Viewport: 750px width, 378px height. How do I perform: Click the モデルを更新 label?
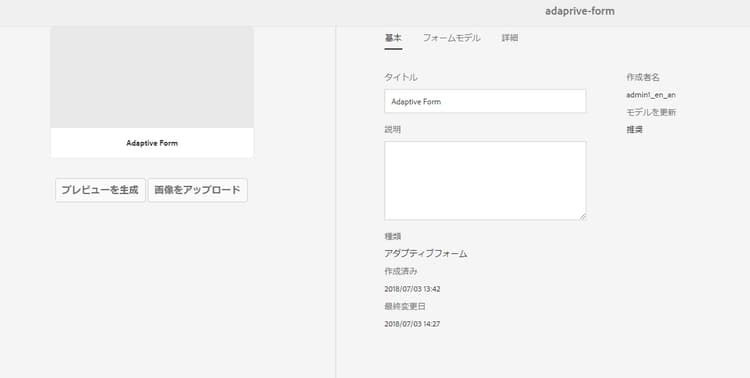click(x=651, y=112)
